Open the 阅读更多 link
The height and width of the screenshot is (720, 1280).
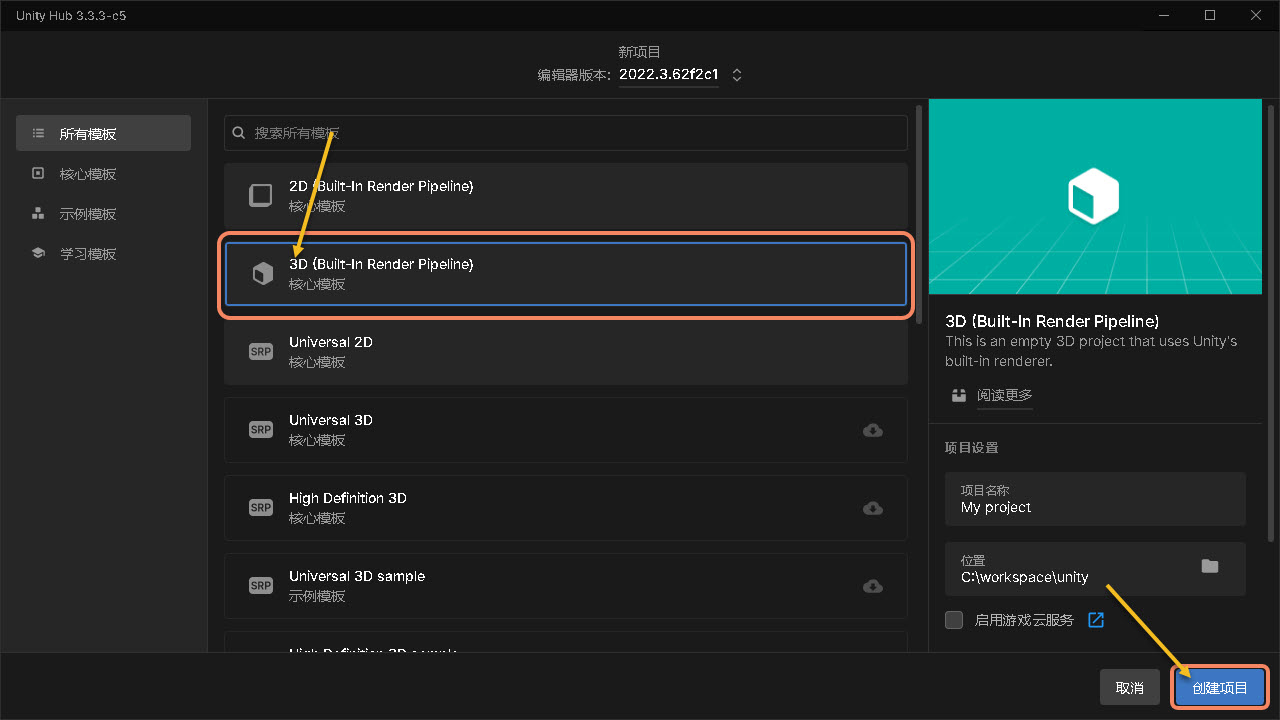coord(1004,395)
